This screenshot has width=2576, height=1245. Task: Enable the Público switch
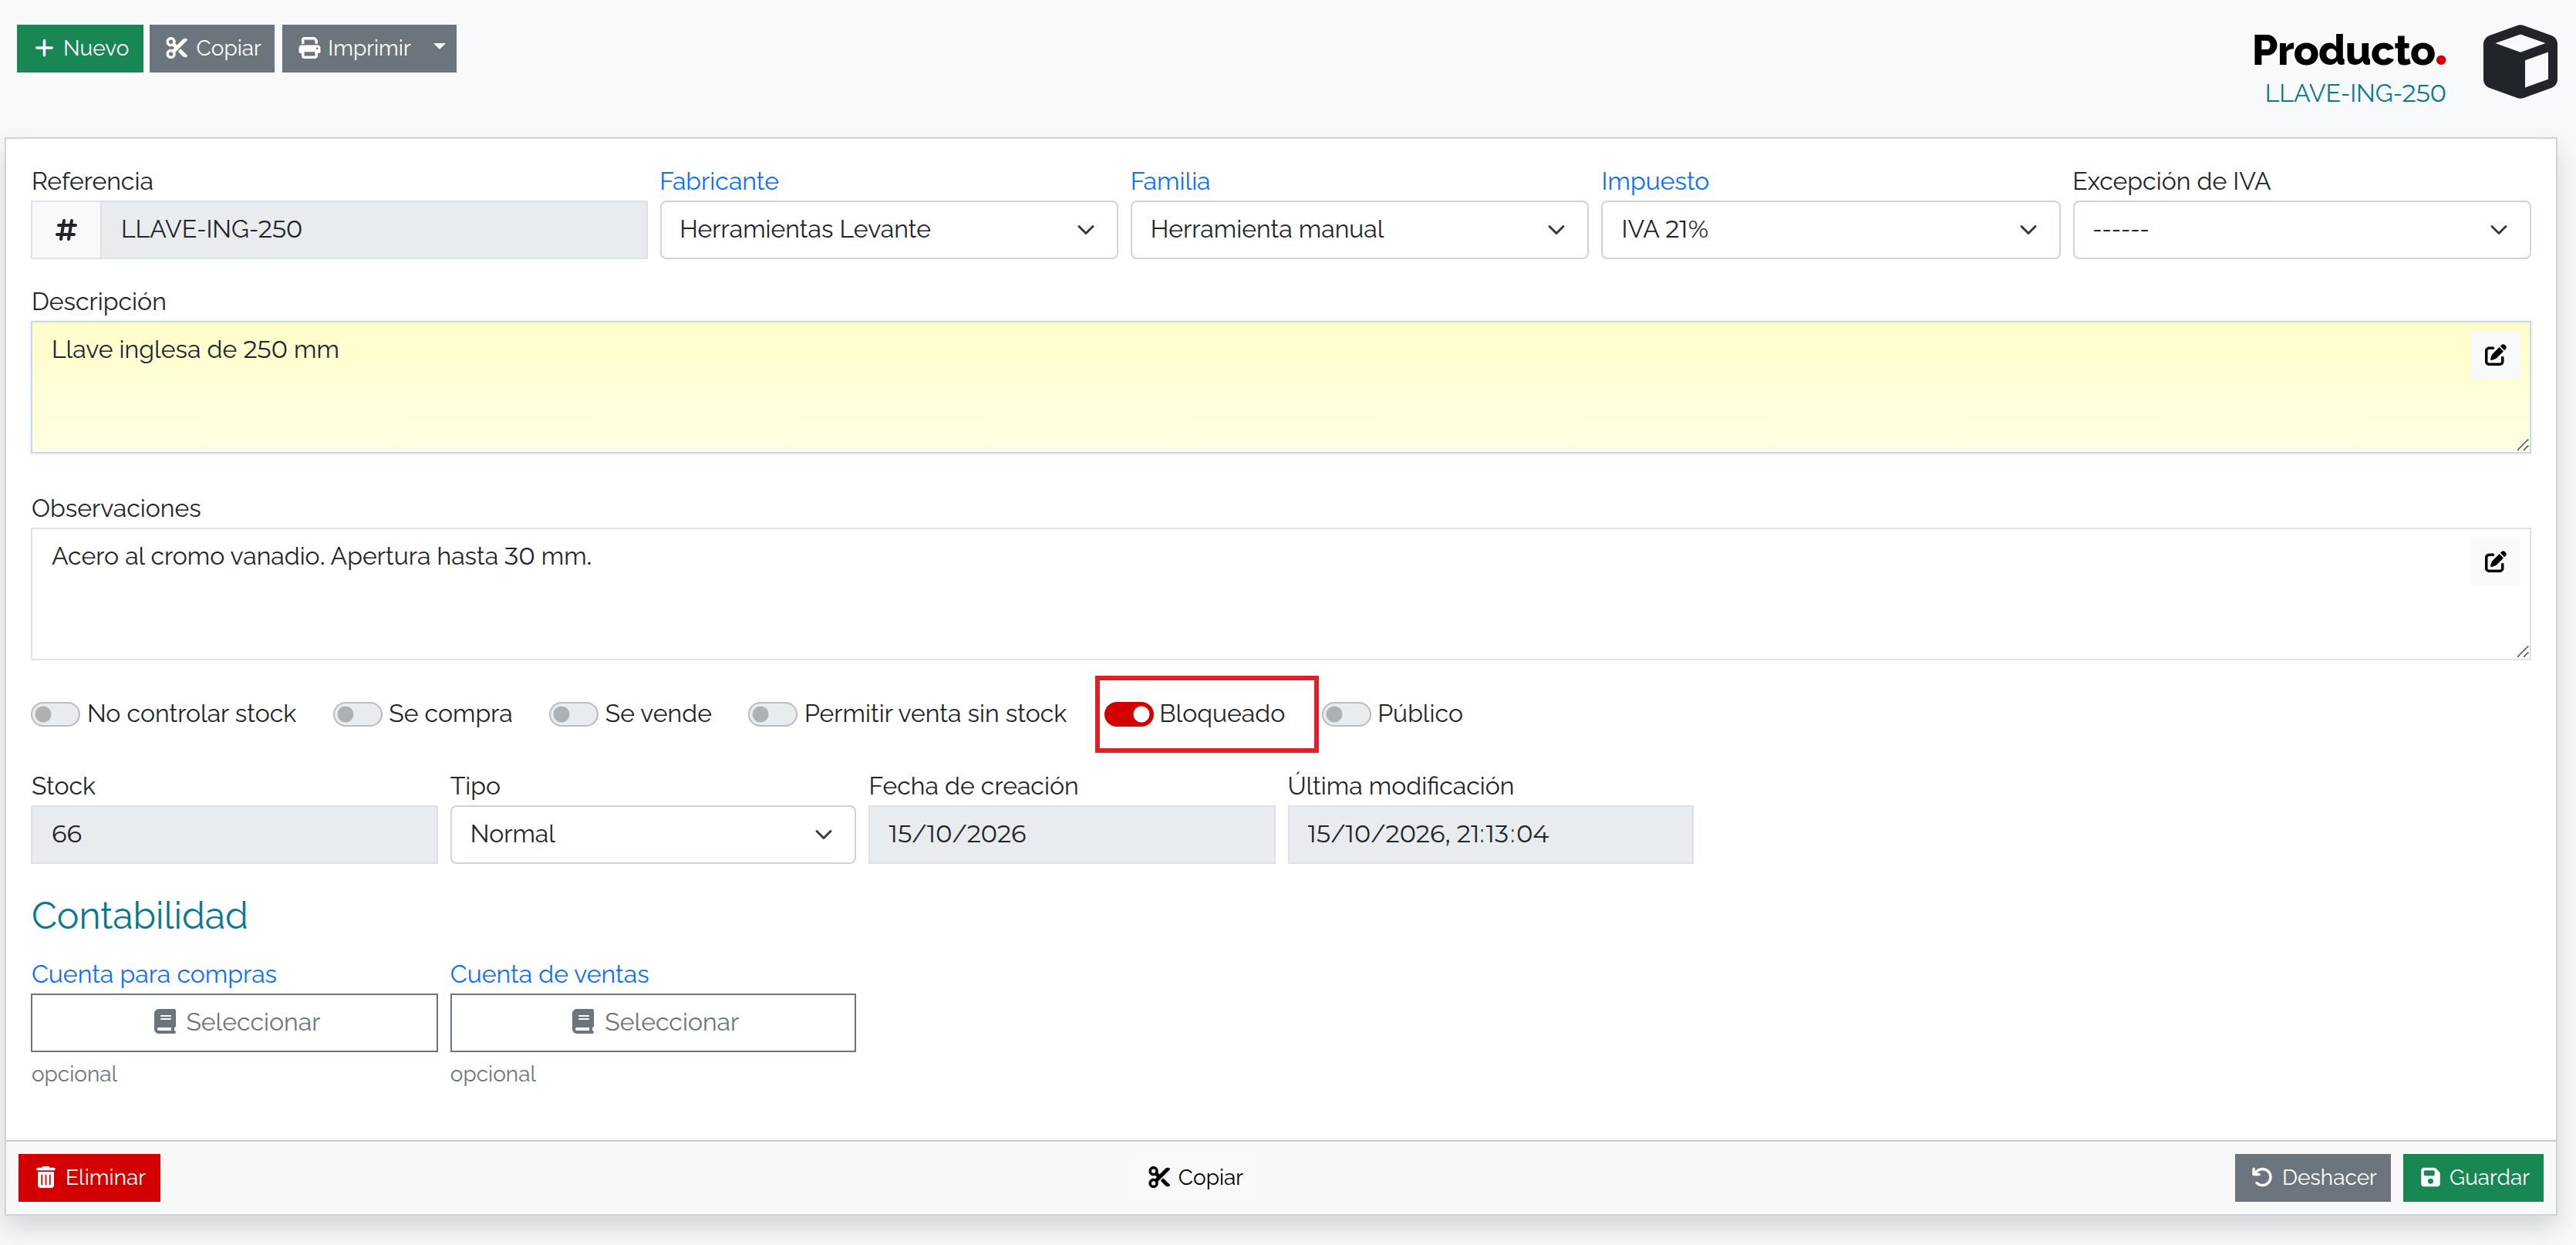click(1346, 714)
